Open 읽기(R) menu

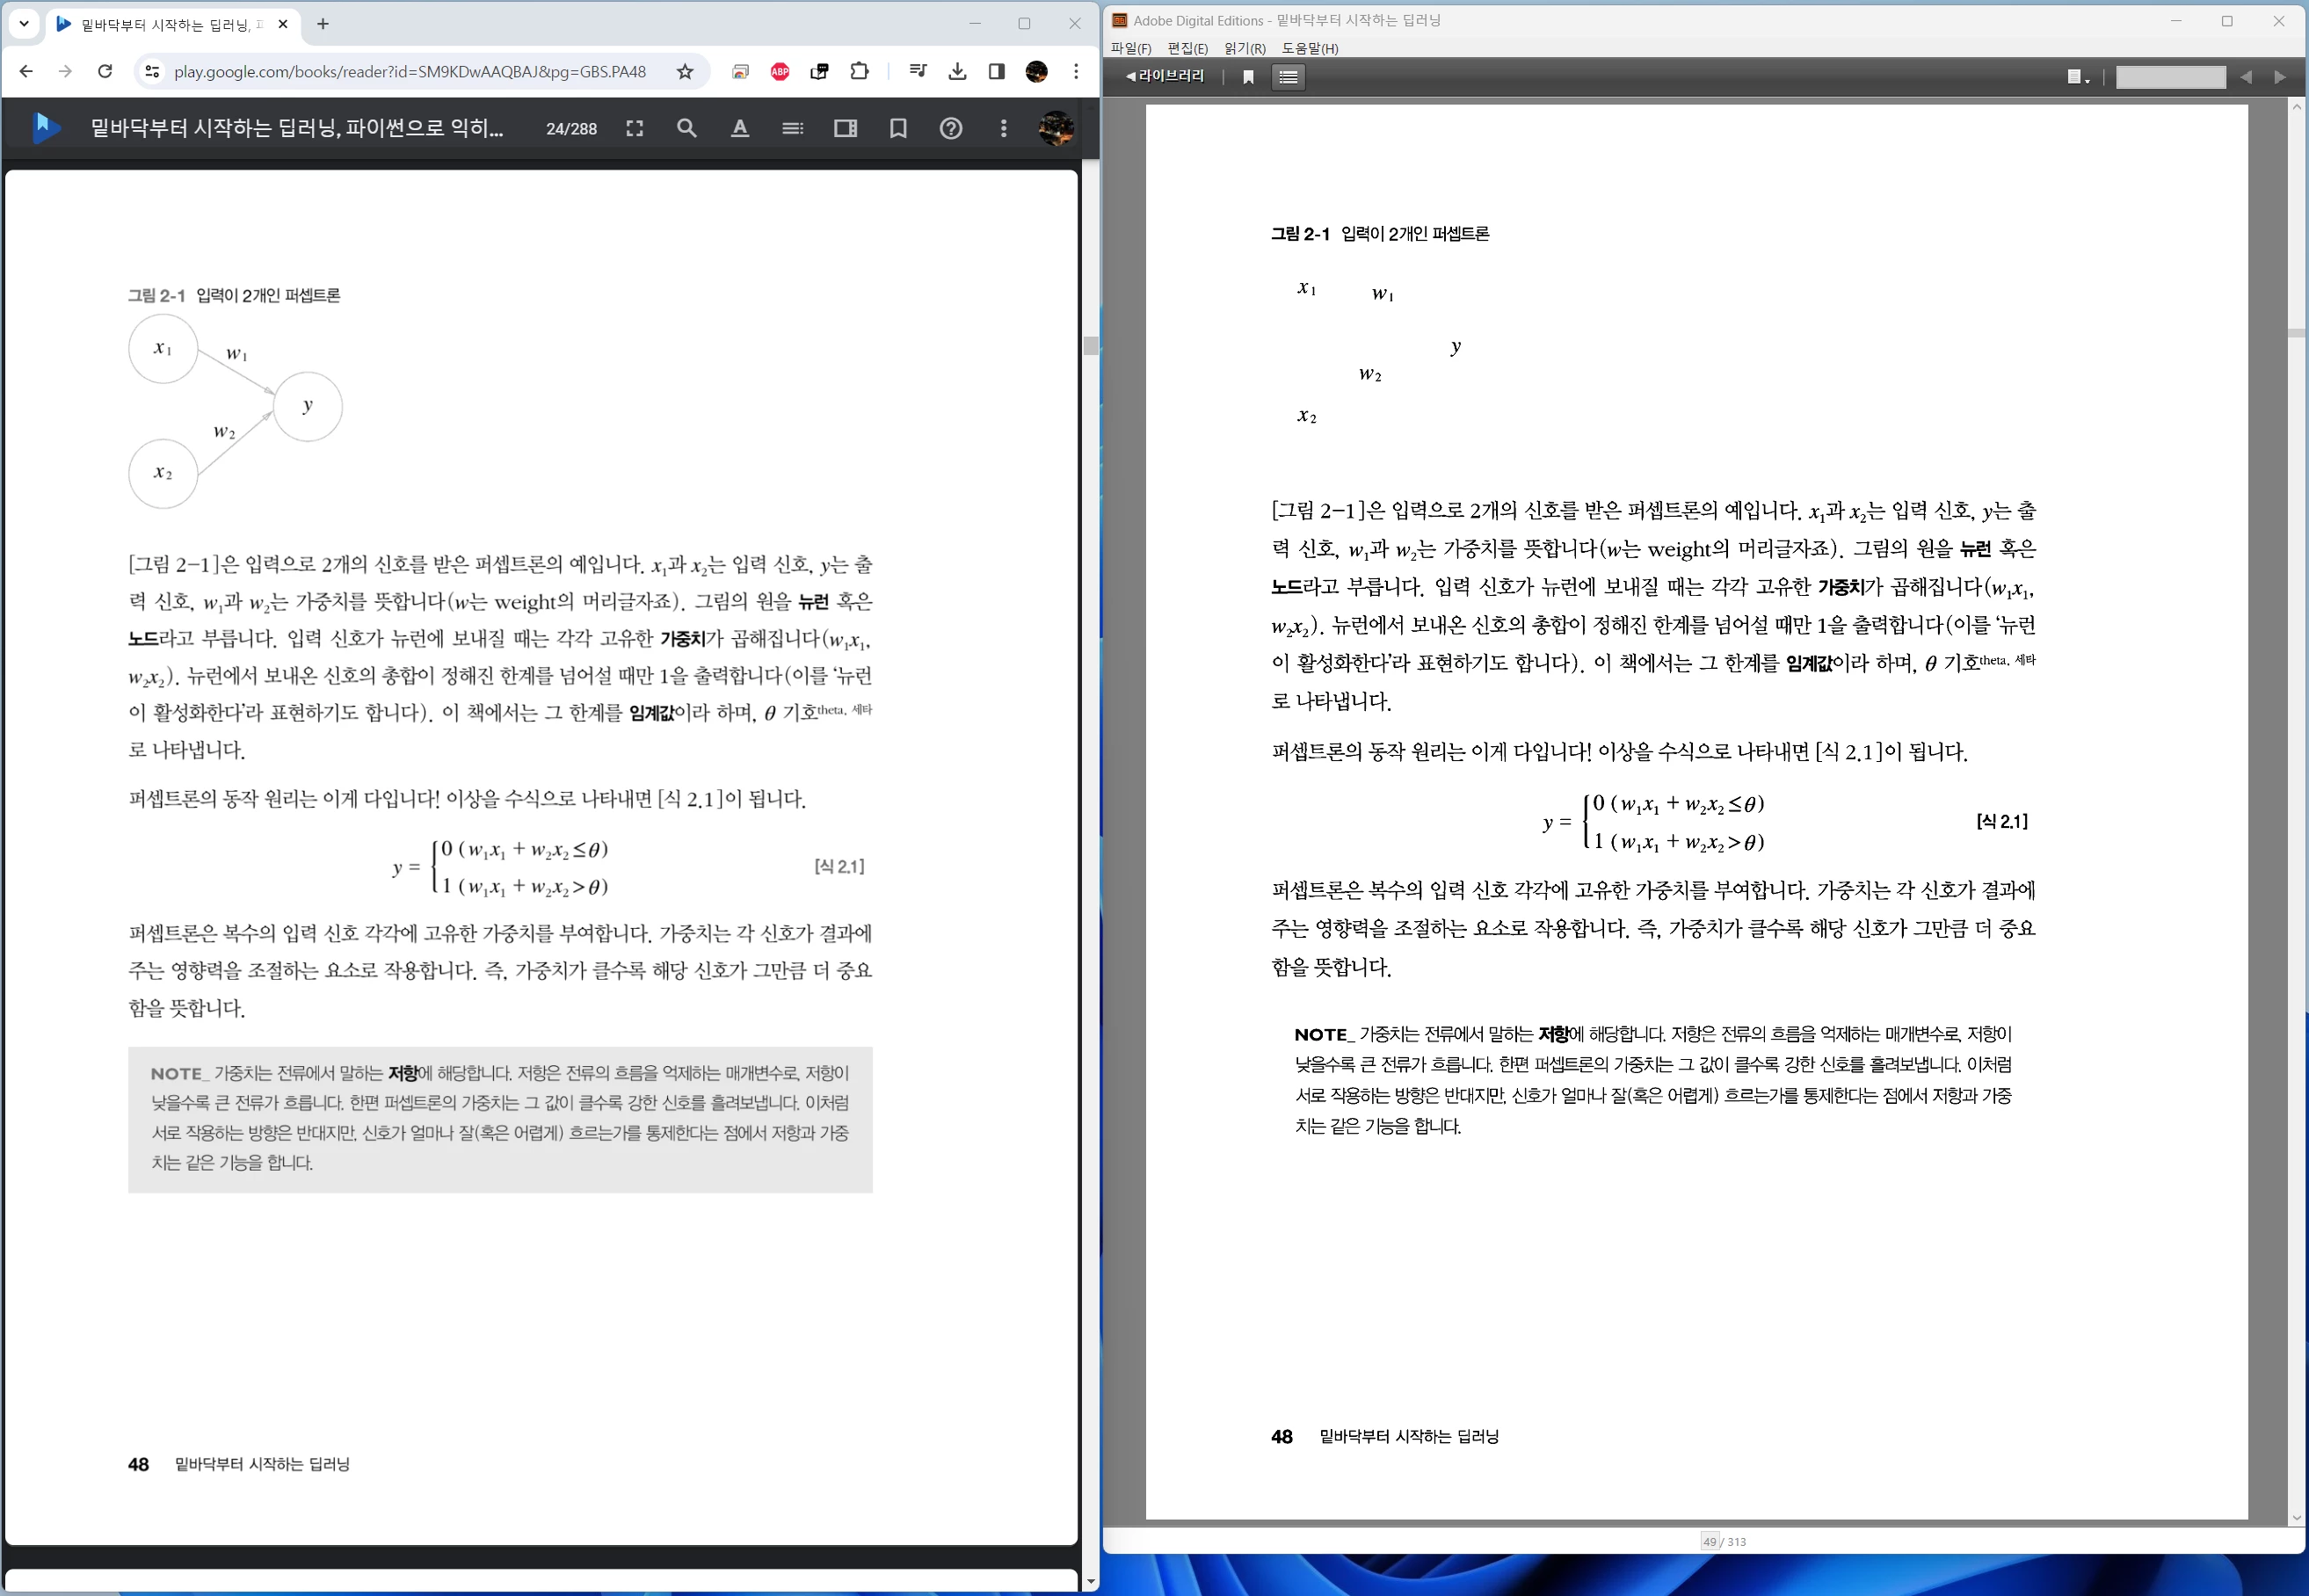click(x=1244, y=48)
